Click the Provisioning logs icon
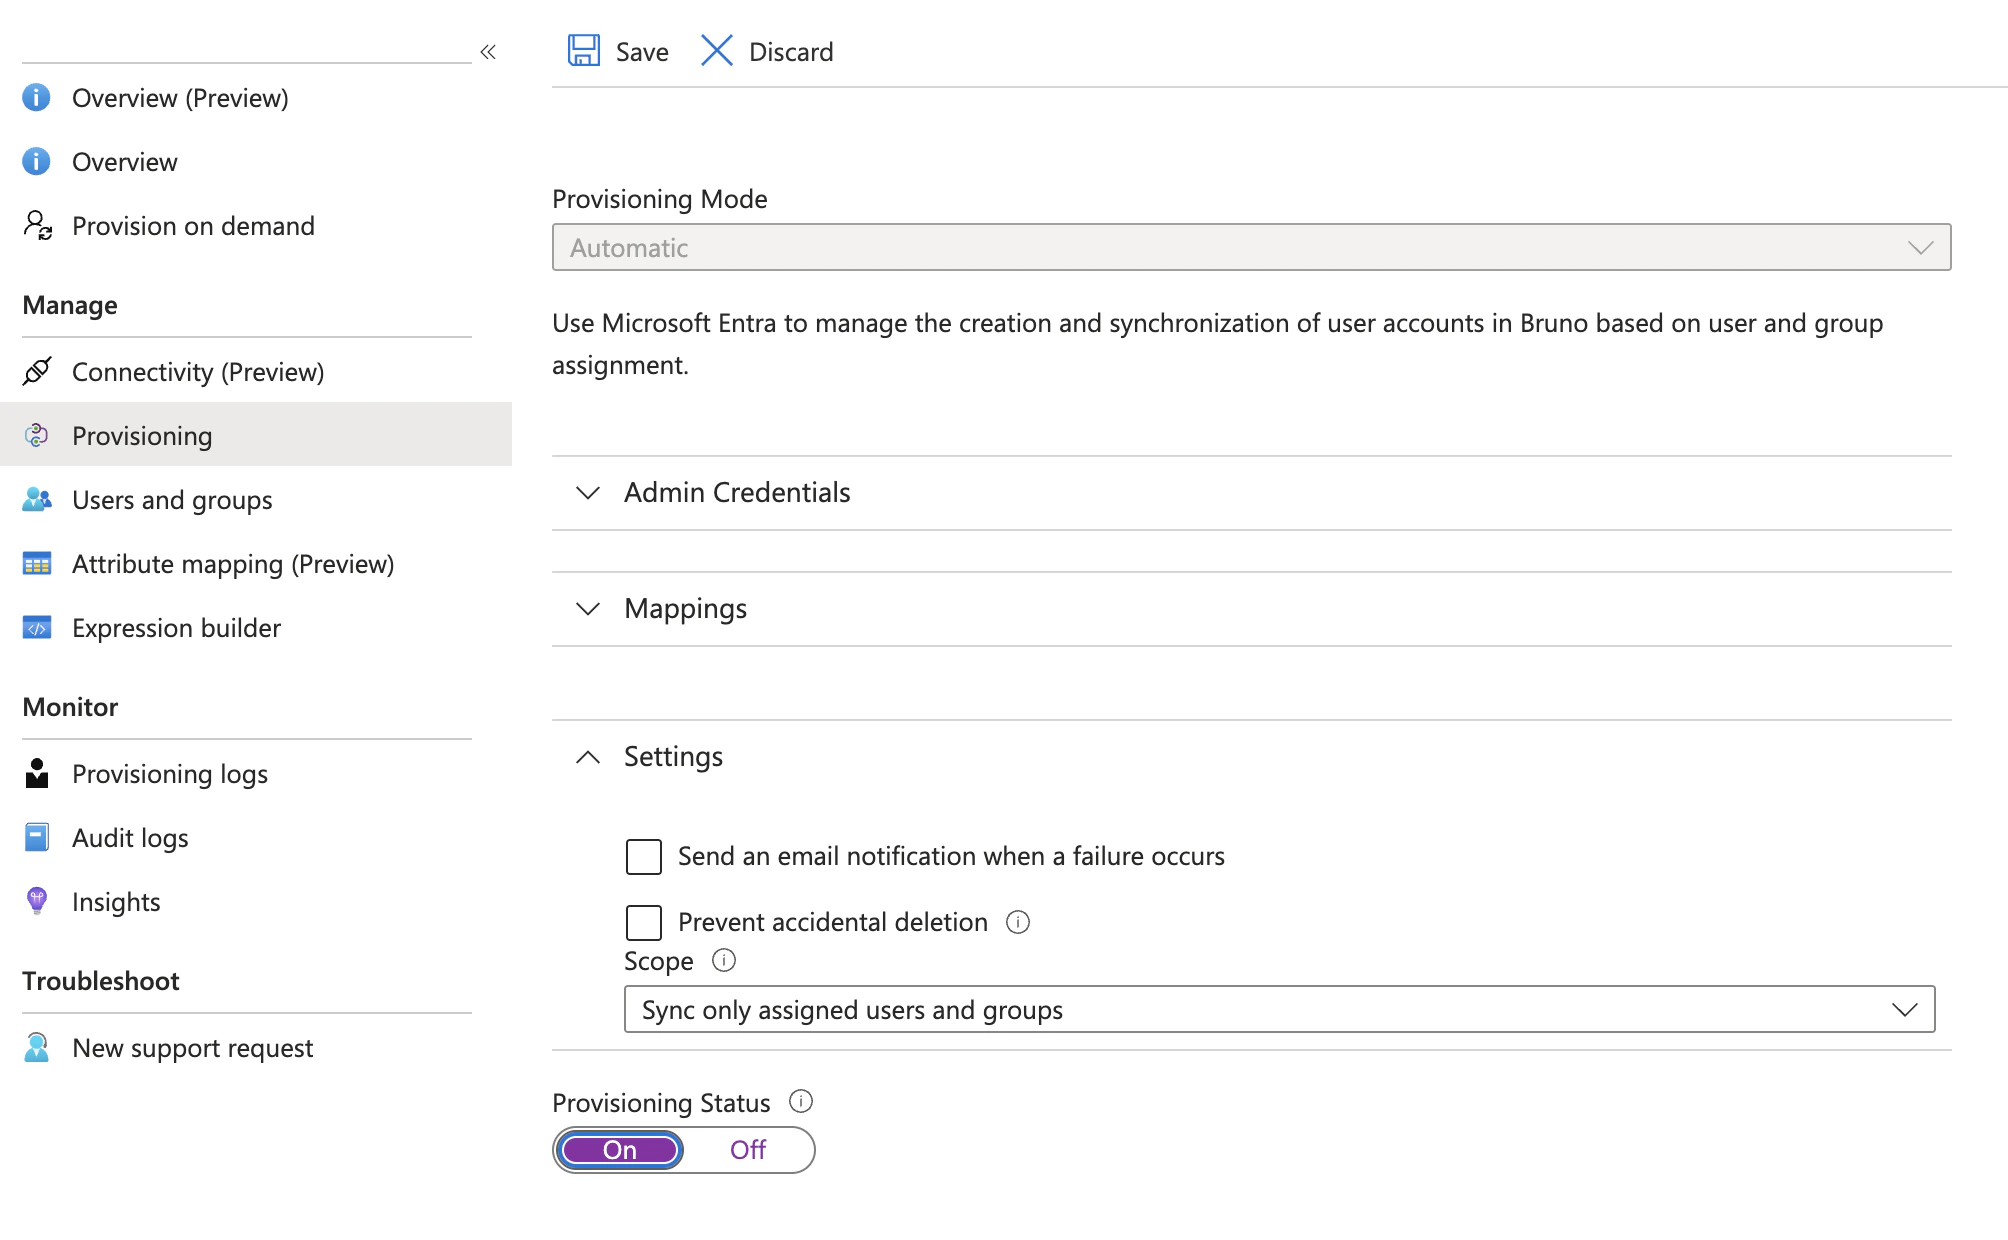 (x=37, y=773)
